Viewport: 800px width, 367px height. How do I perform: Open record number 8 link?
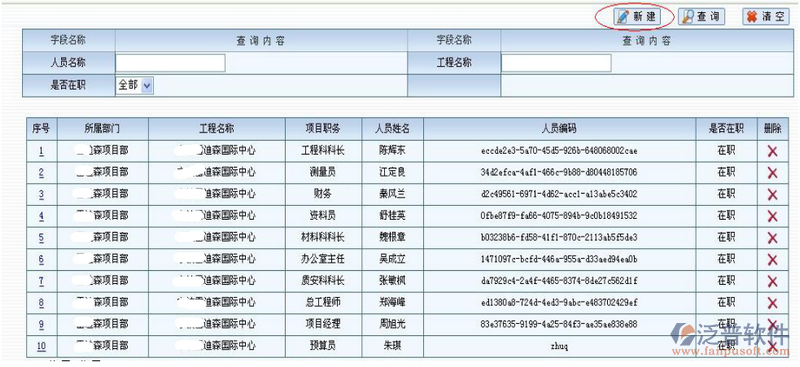point(41,303)
